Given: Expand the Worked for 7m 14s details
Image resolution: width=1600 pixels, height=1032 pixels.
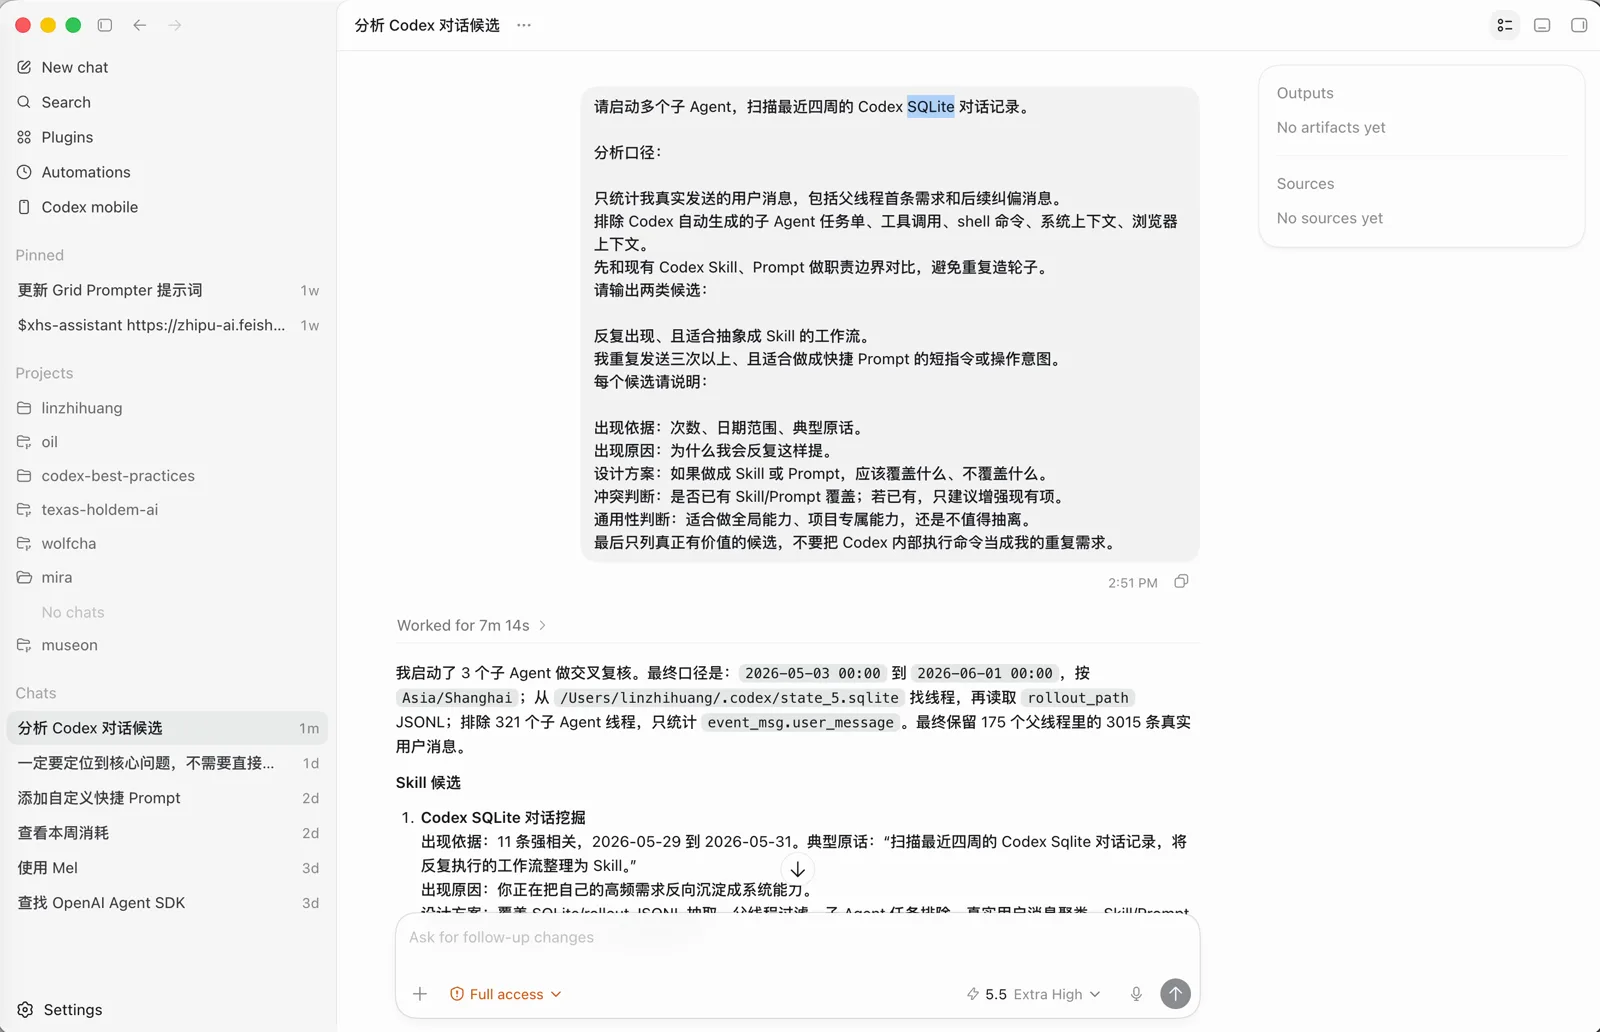Looking at the screenshot, I should (472, 626).
